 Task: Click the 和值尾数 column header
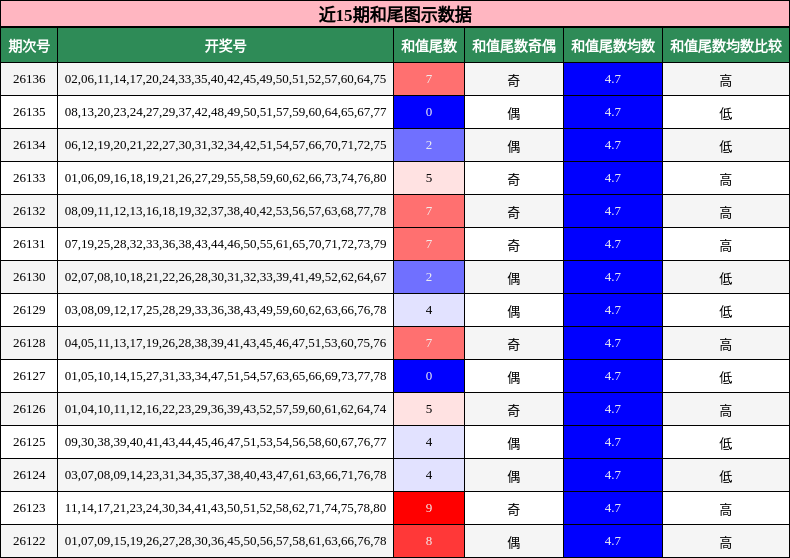tap(429, 46)
